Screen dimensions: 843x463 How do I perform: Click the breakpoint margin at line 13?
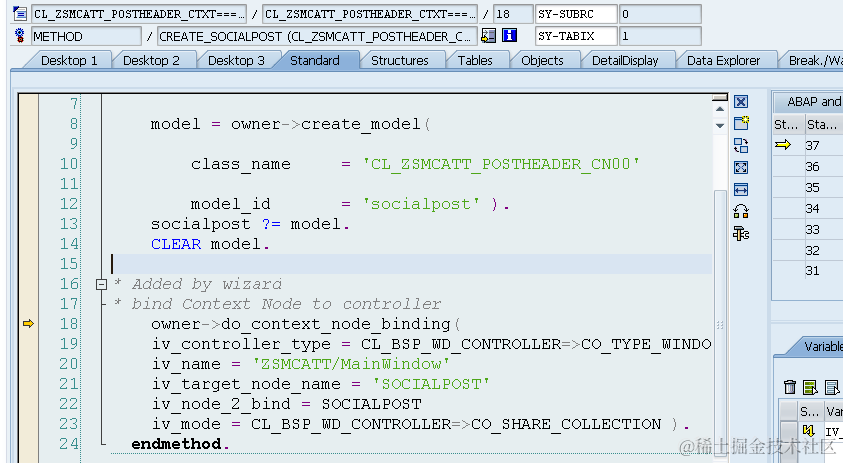tap(28, 224)
